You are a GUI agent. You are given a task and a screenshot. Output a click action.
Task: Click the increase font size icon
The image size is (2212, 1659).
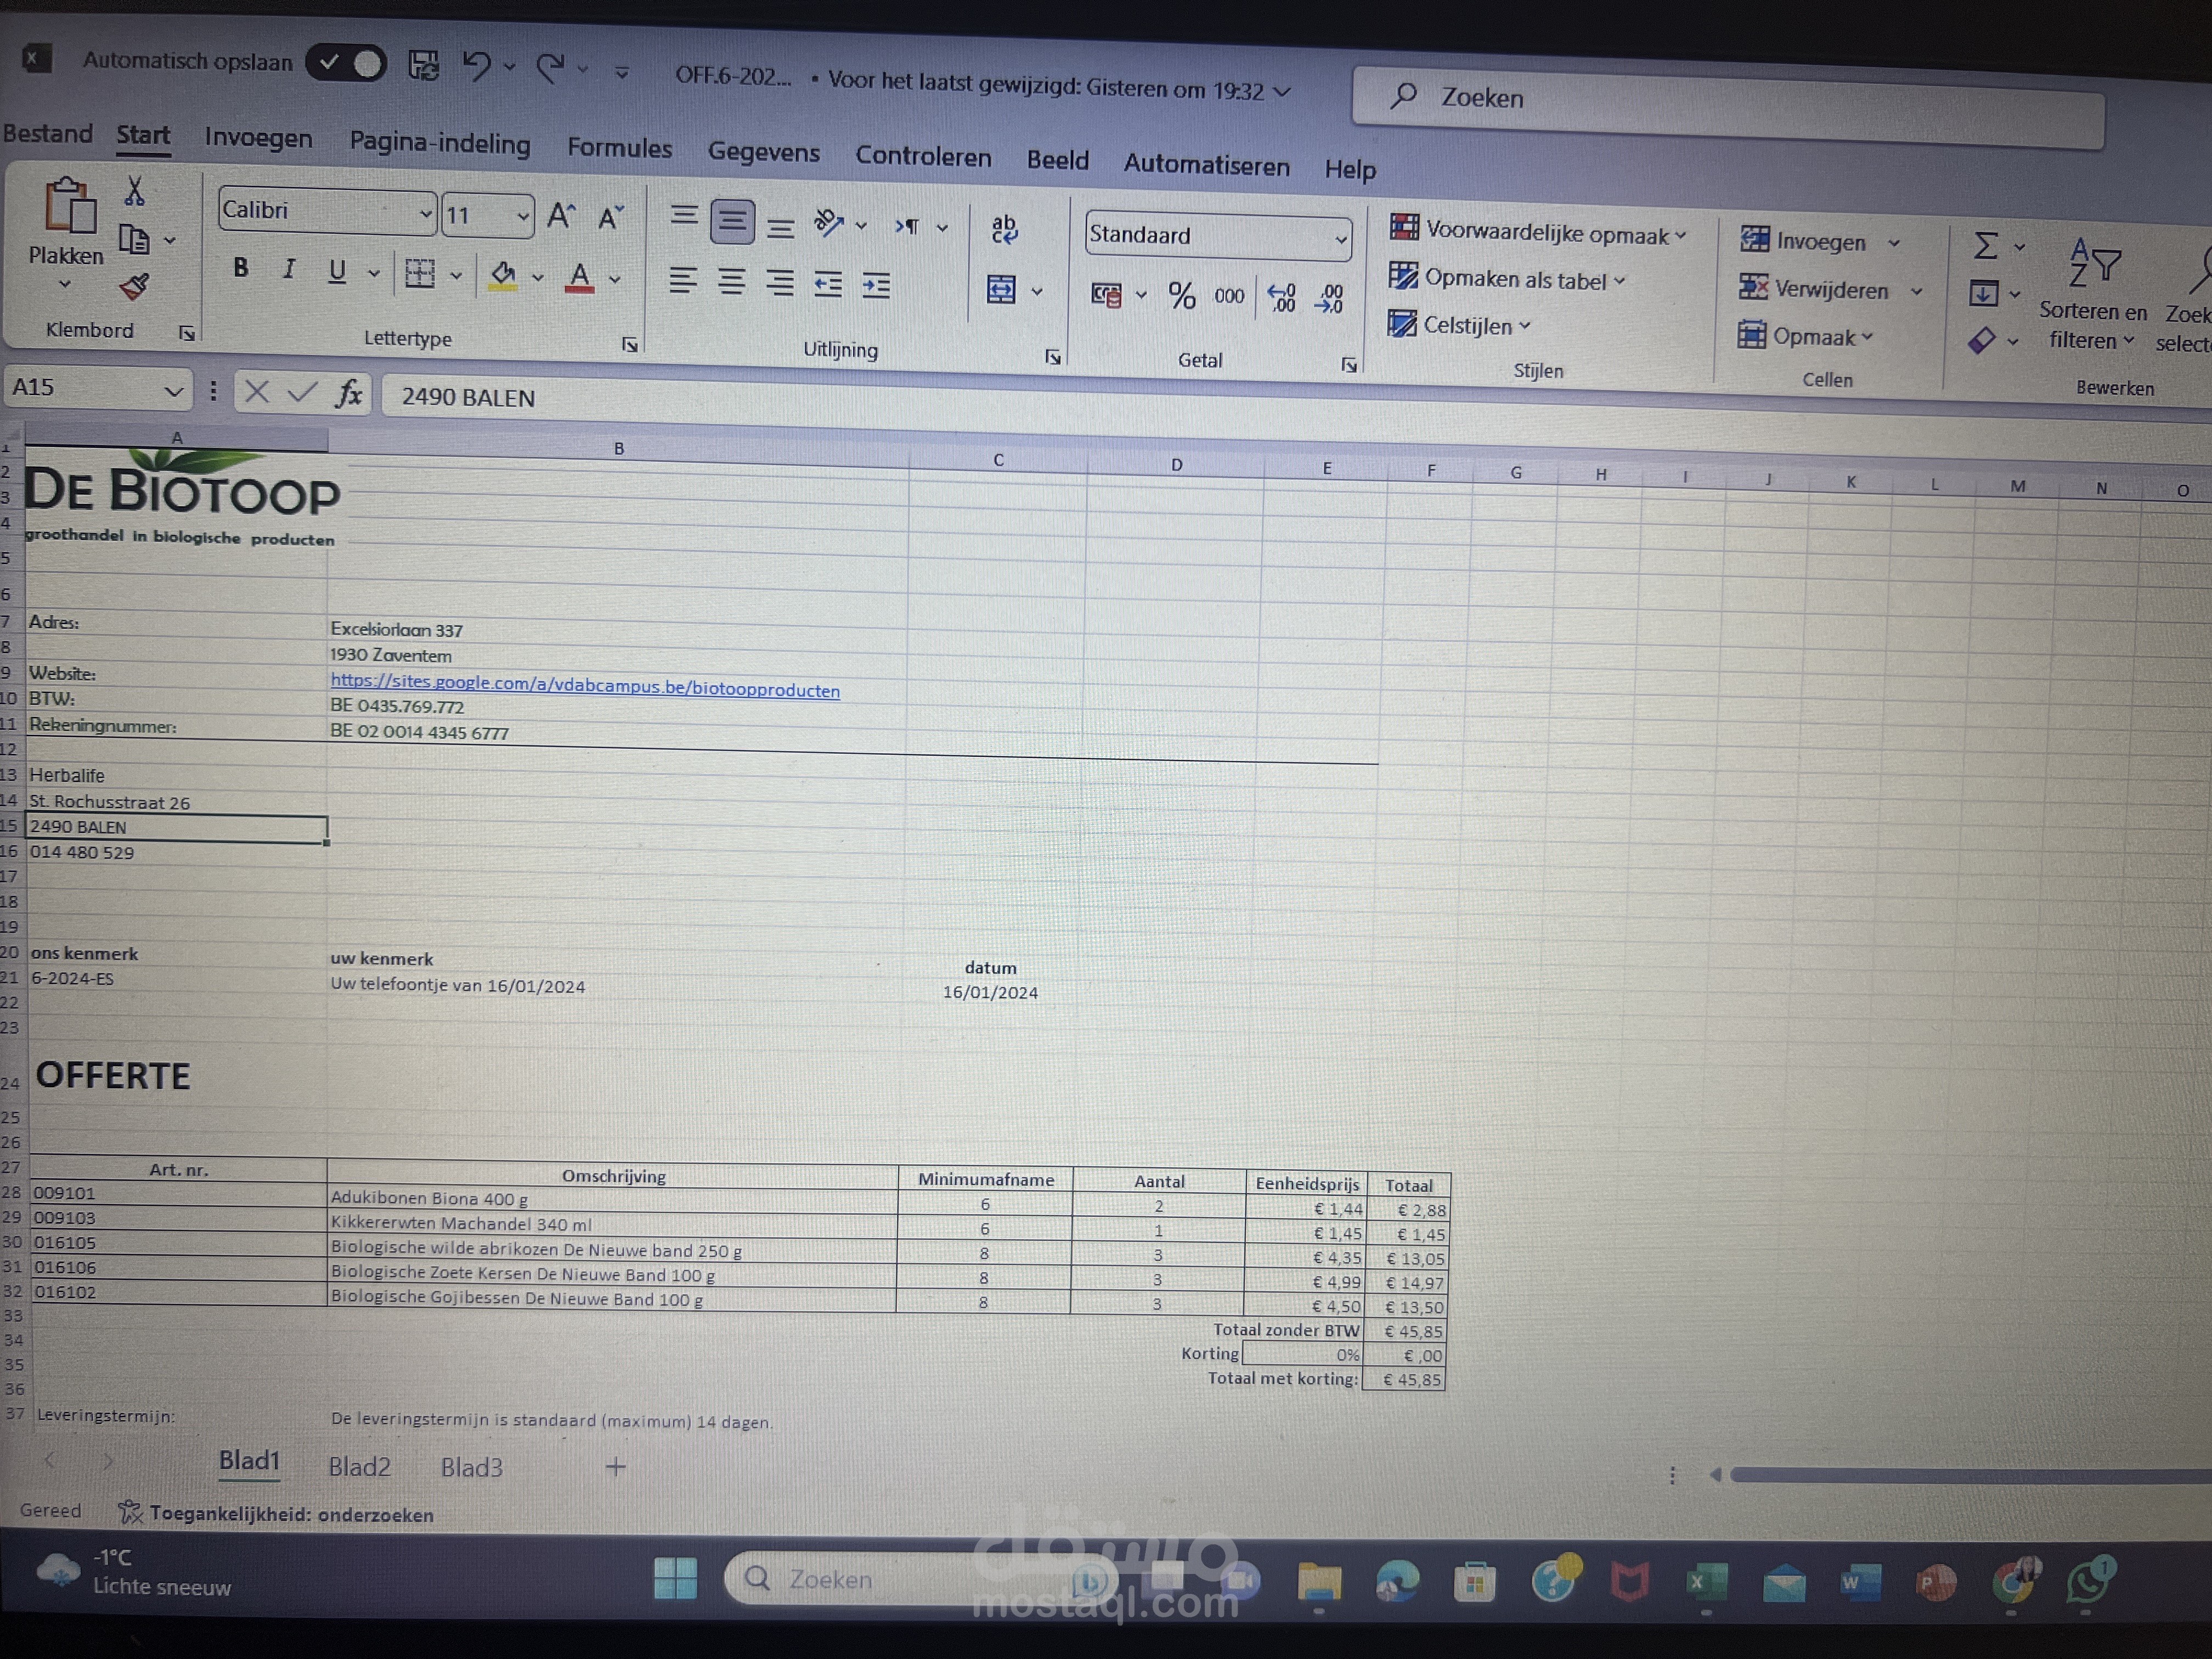pyautogui.click(x=562, y=216)
